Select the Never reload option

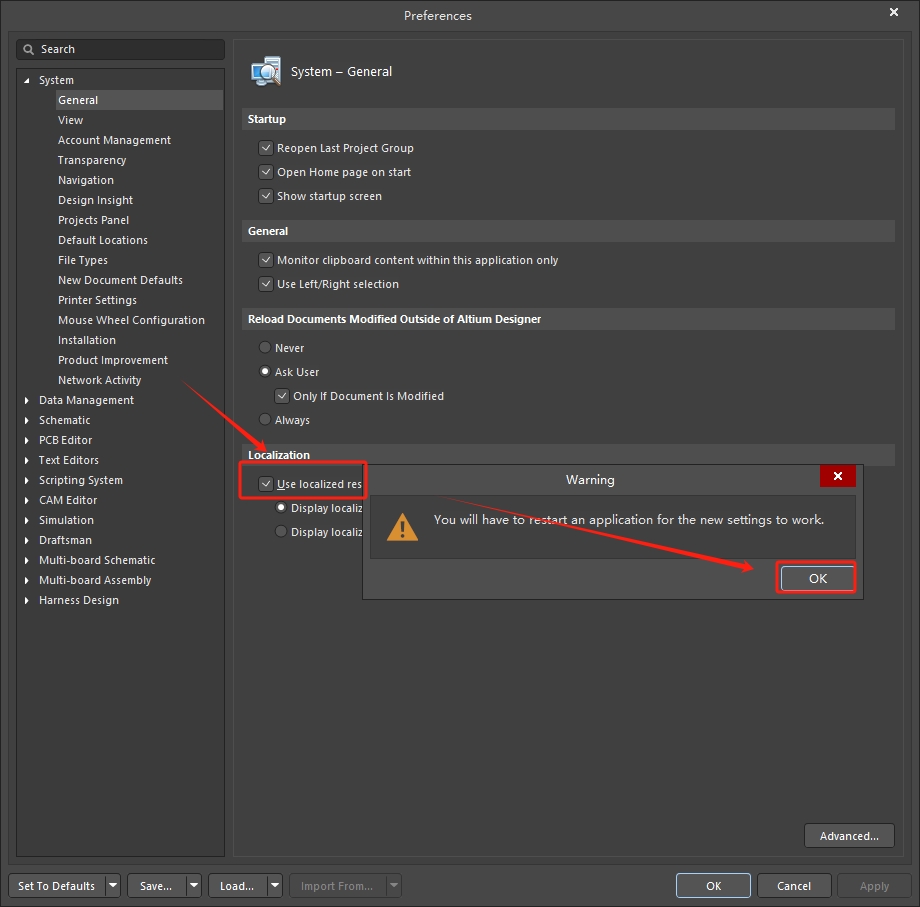(x=265, y=348)
